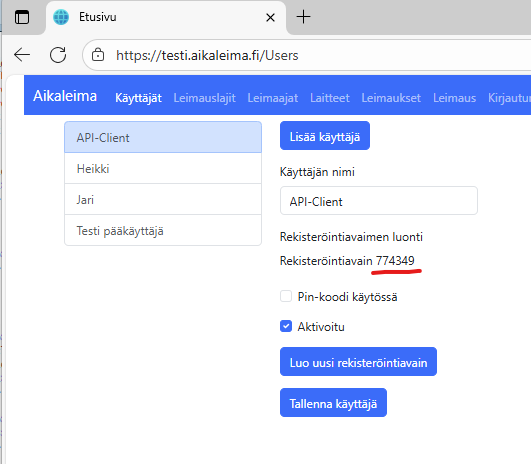Screen dimensions: 531x464
Task: Enable the Pin-koodi käytössä checkbox
Action: (x=286, y=296)
